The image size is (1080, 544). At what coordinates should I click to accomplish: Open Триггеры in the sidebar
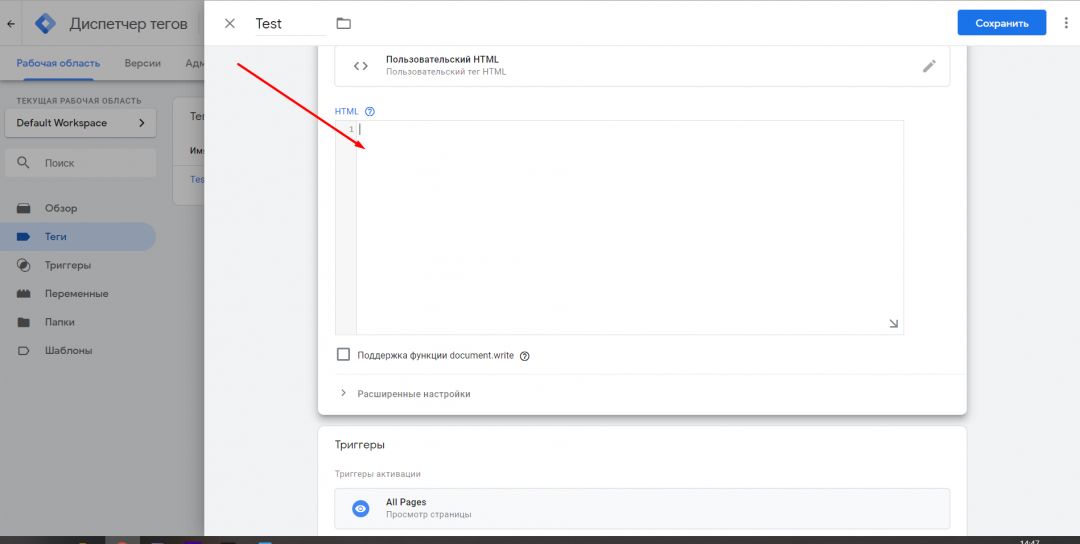tap(78, 265)
